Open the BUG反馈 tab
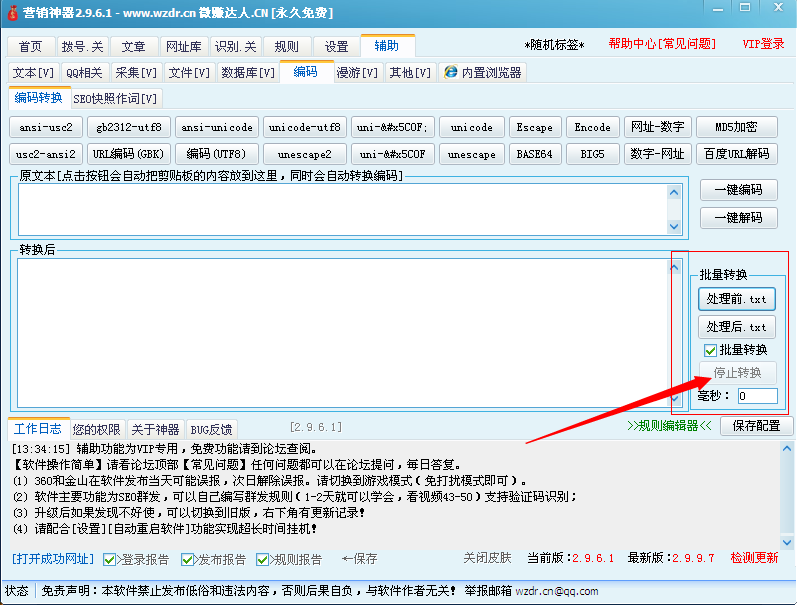 coord(211,430)
